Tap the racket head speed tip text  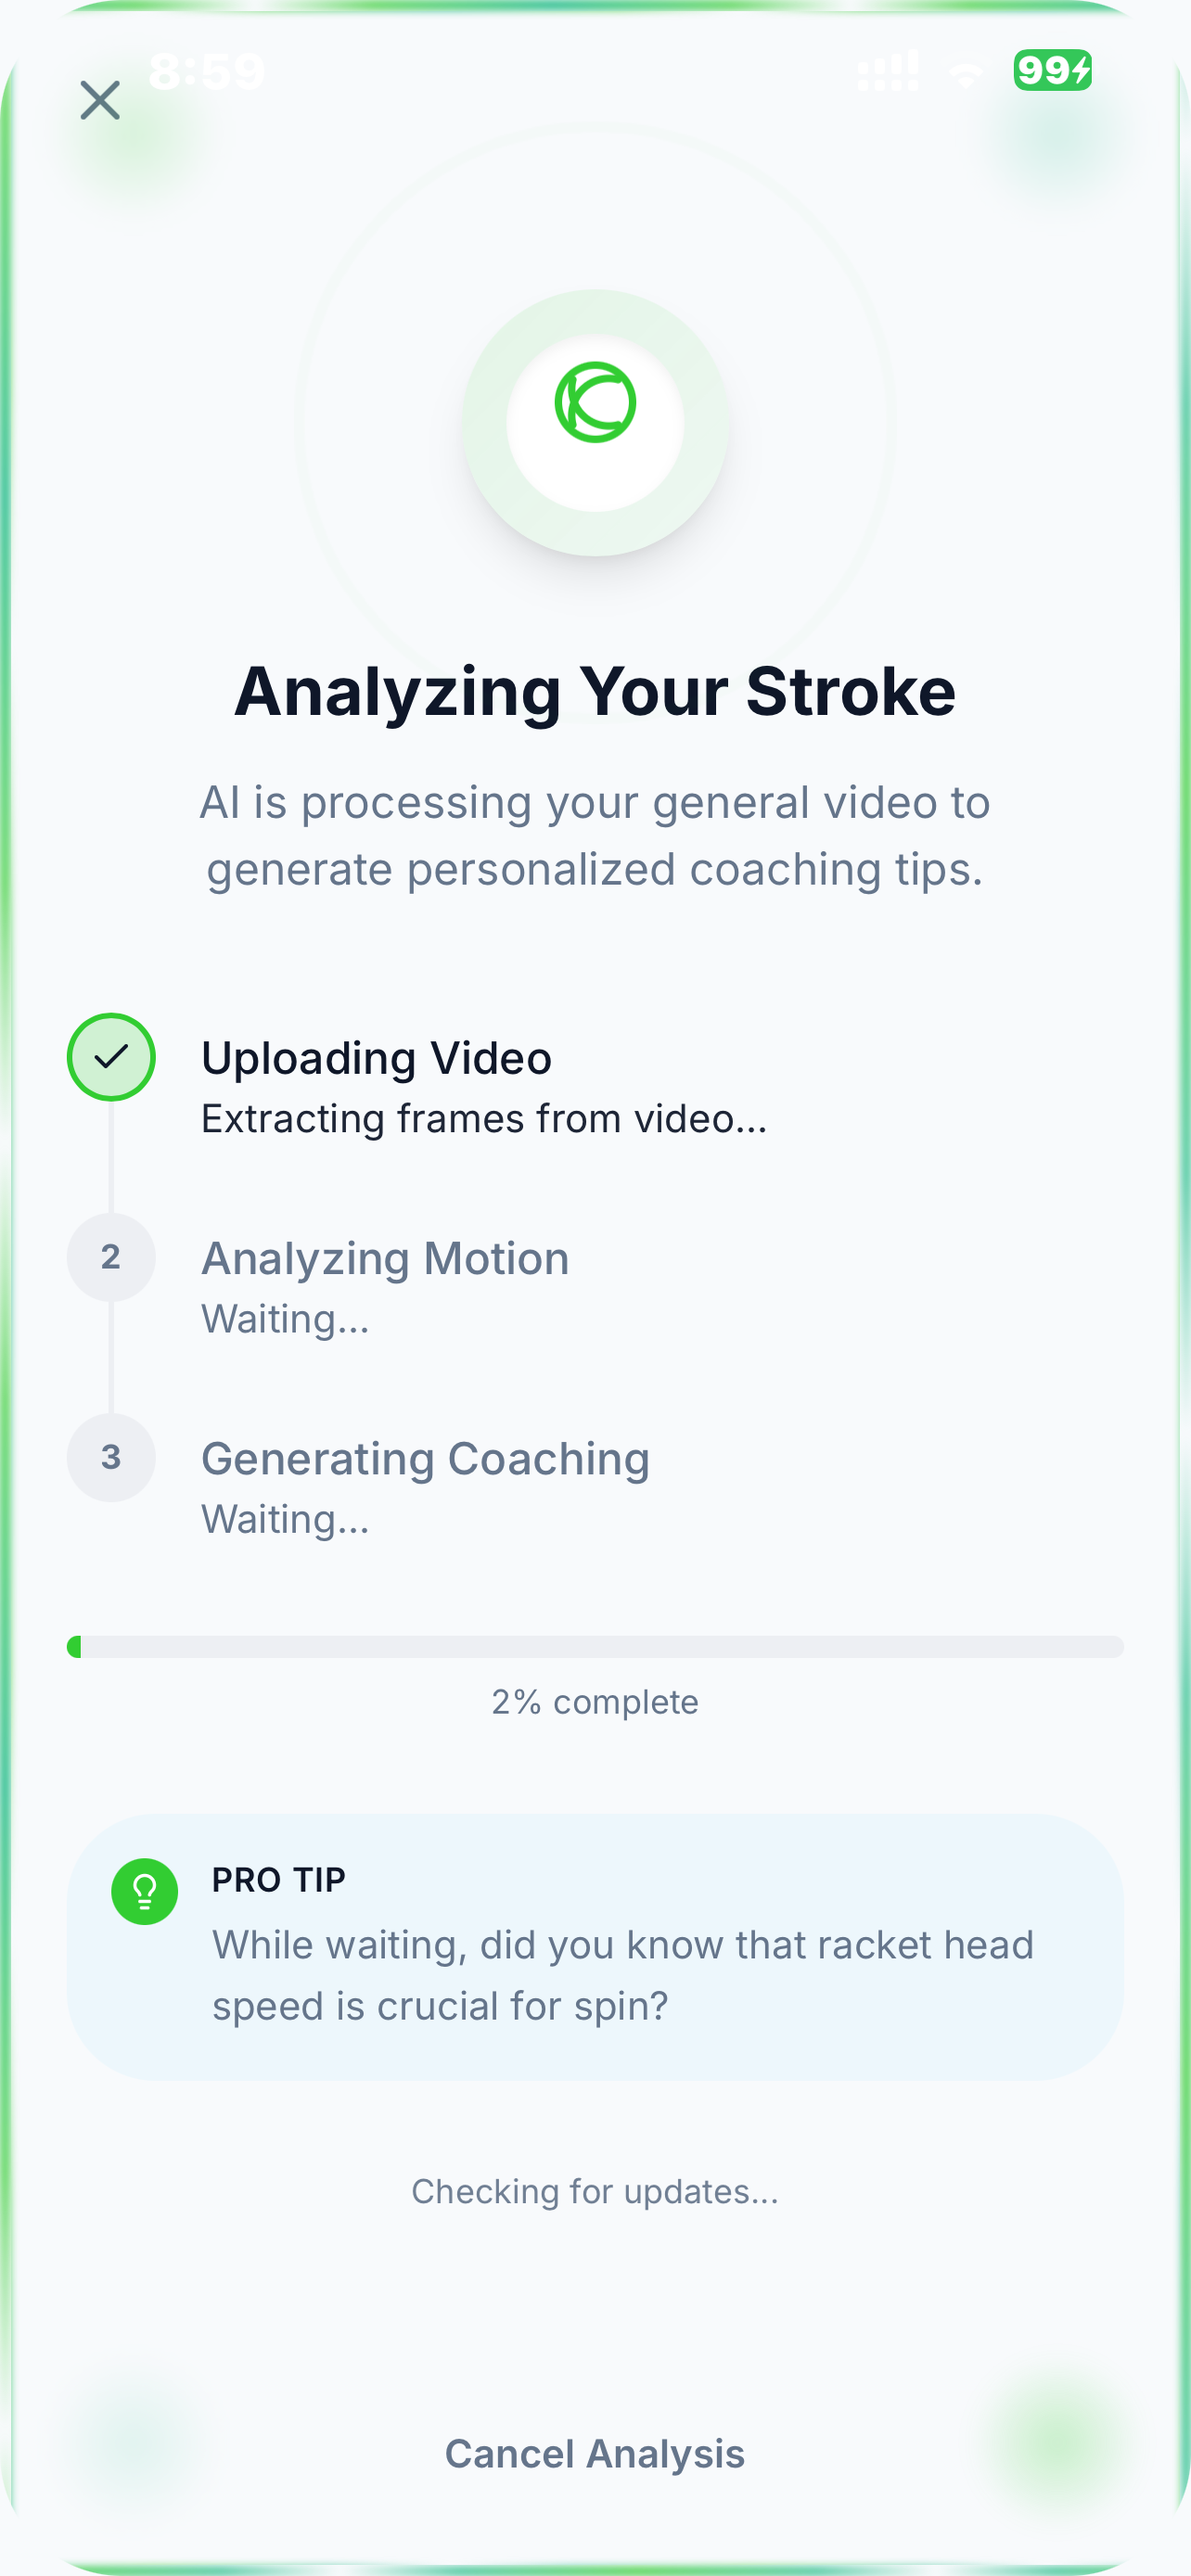[x=622, y=1975]
